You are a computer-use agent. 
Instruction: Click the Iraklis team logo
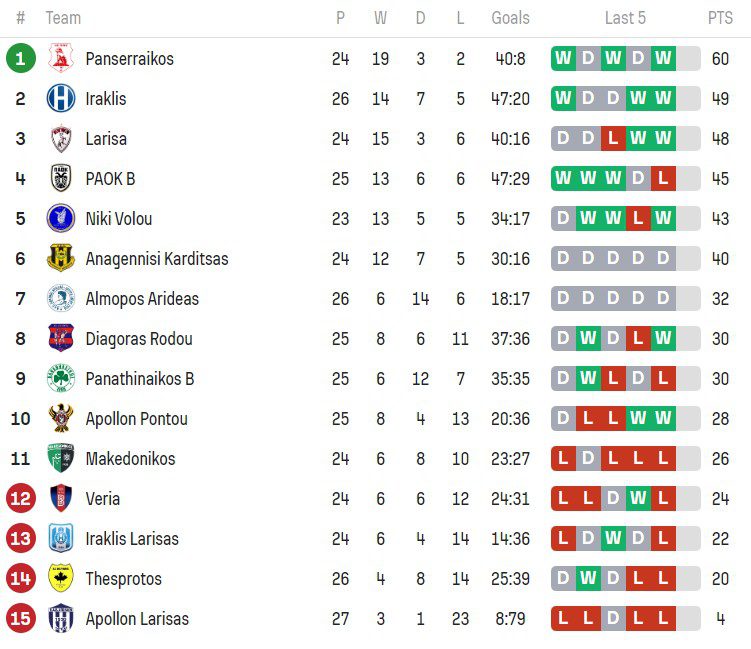[61, 99]
